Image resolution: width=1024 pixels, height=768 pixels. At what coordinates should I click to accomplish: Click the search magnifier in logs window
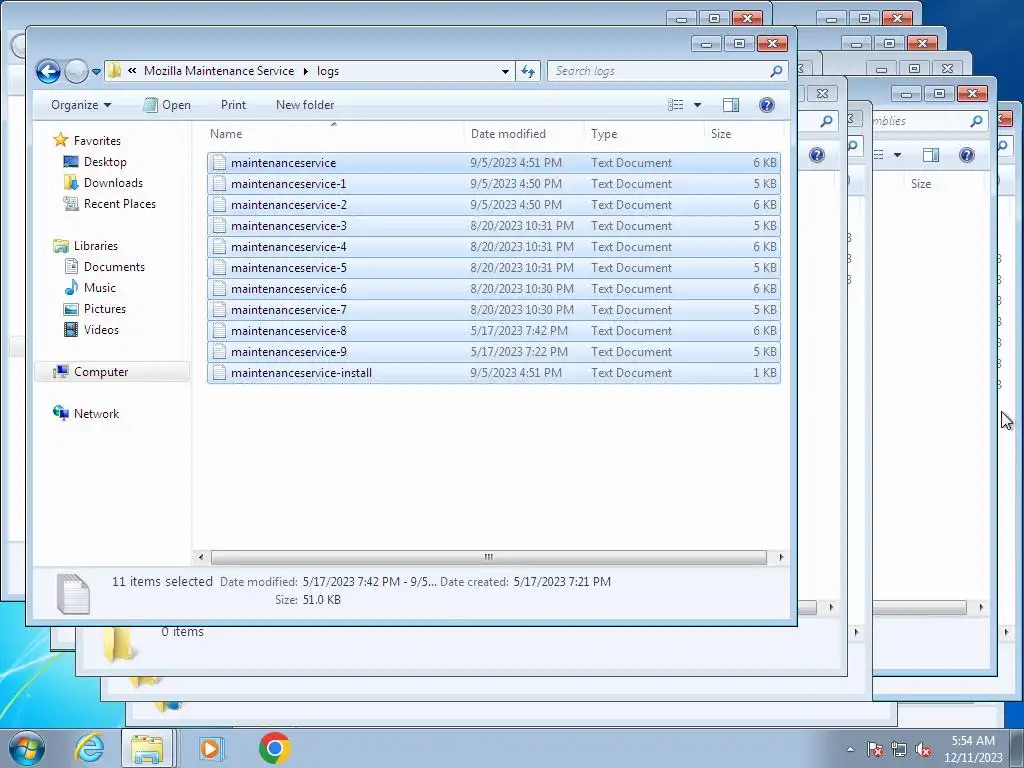[x=776, y=71]
